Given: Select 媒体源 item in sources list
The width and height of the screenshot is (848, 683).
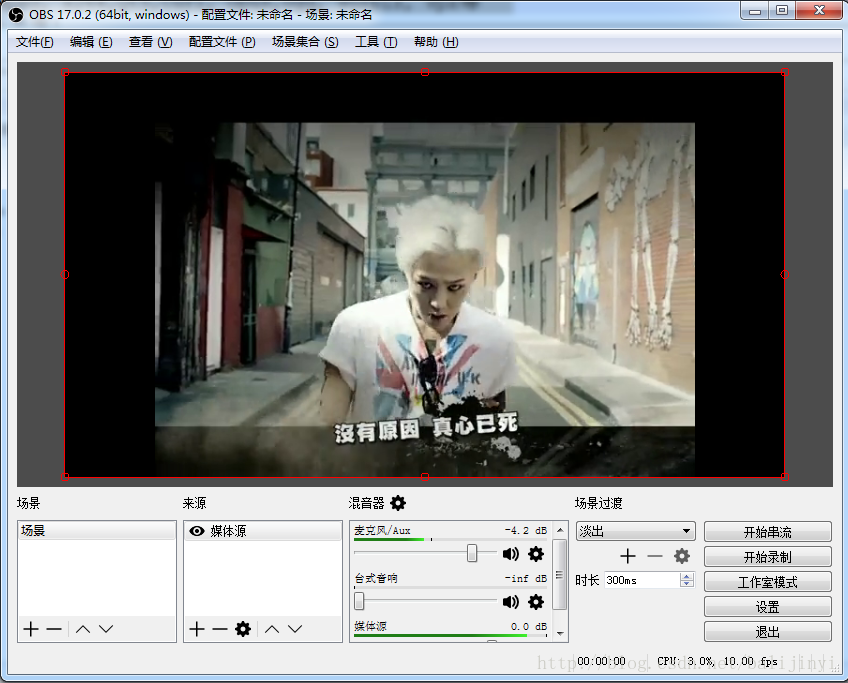Looking at the screenshot, I should [x=263, y=531].
